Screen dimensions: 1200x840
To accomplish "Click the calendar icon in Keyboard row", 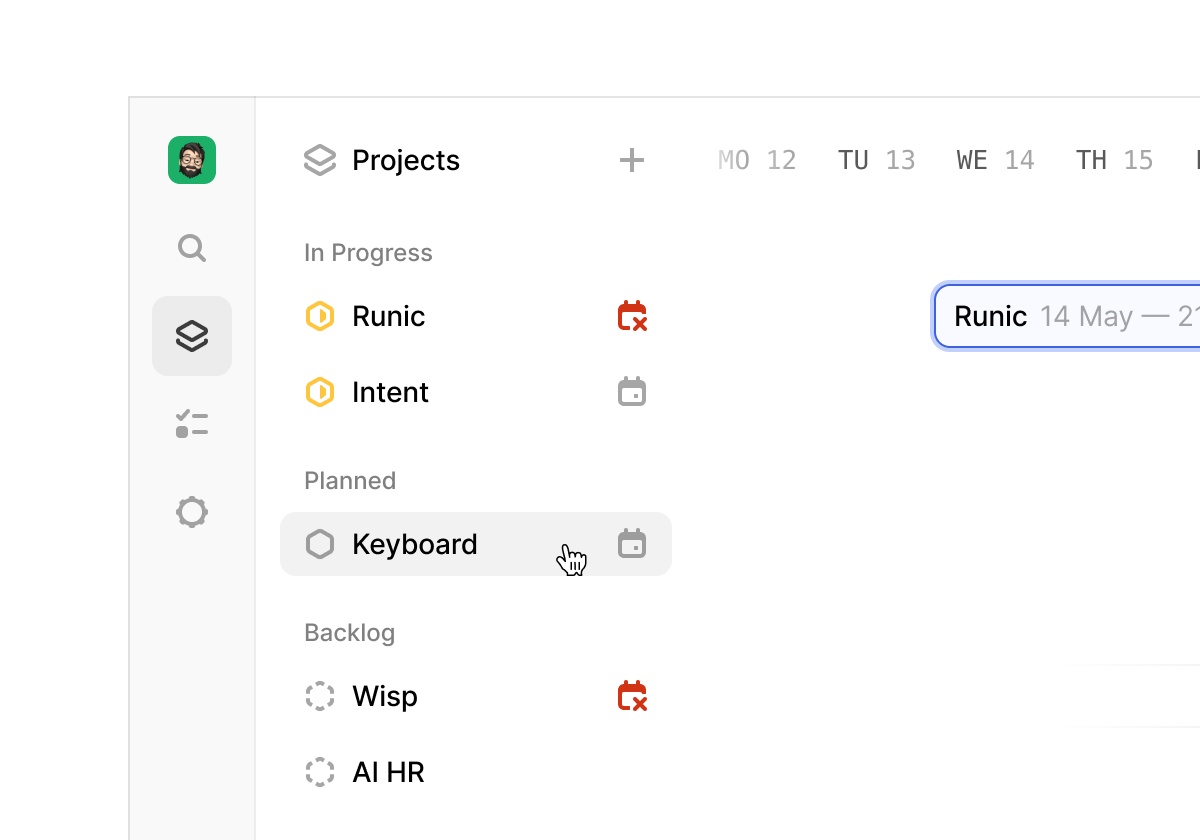I will tap(632, 544).
